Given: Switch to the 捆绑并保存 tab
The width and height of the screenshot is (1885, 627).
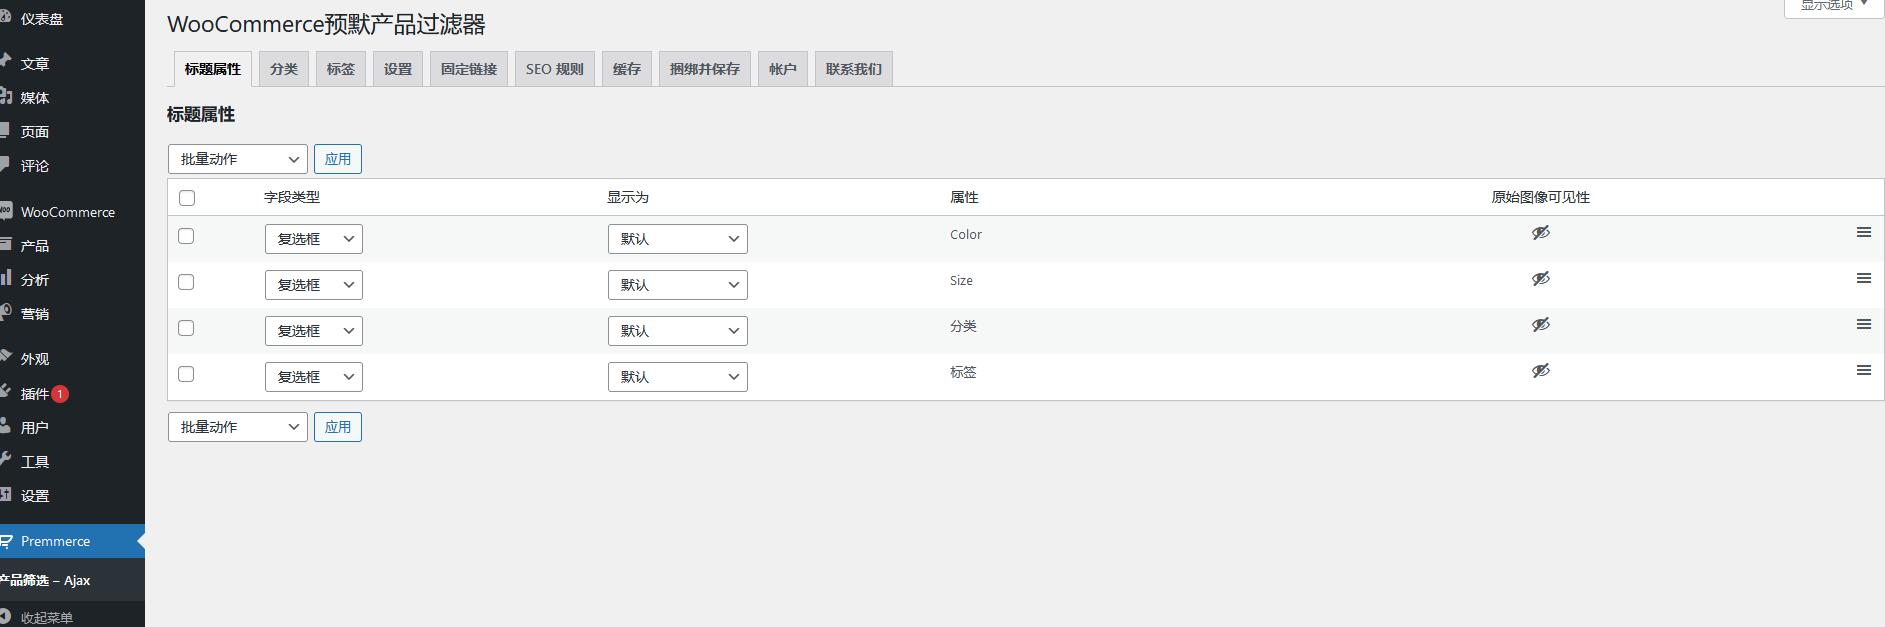Looking at the screenshot, I should pos(705,69).
